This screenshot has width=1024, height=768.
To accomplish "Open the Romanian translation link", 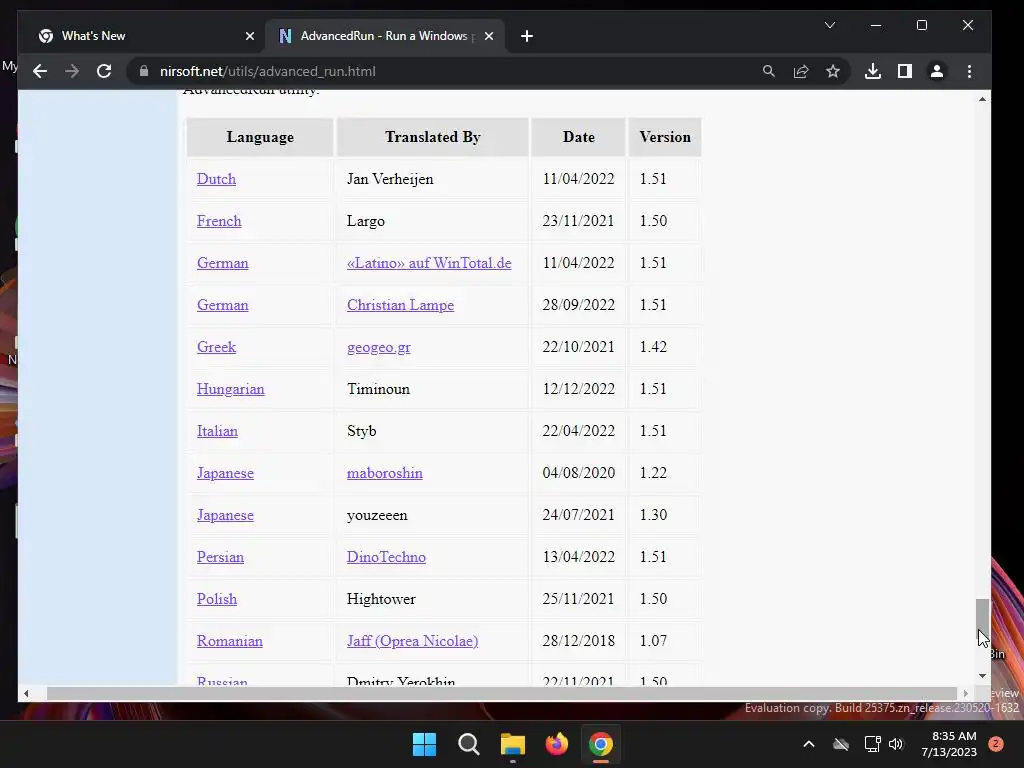I will [x=230, y=641].
